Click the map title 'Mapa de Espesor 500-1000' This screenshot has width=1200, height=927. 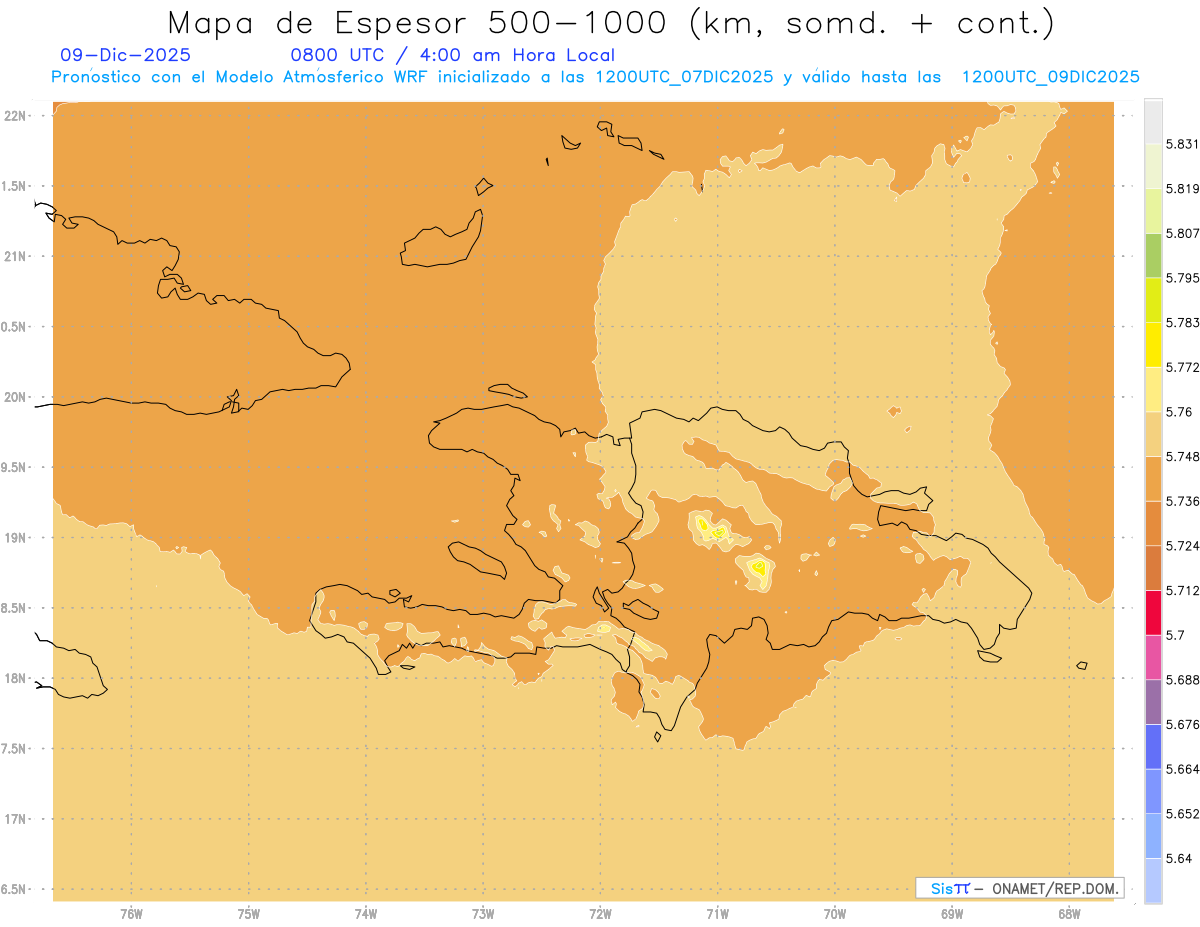pos(418,23)
